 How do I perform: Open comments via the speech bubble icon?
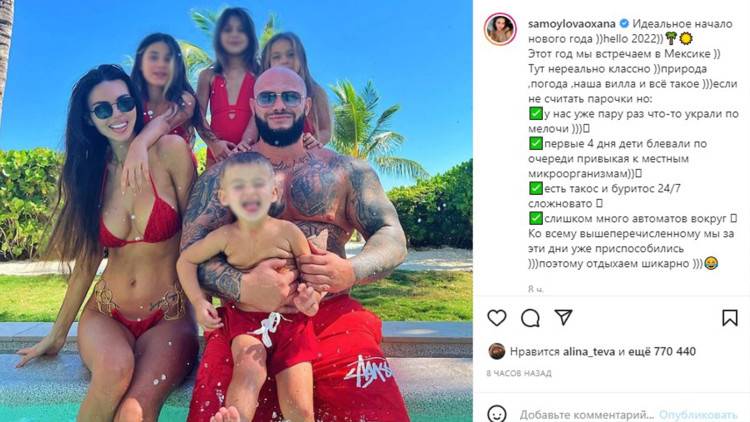coord(530,318)
